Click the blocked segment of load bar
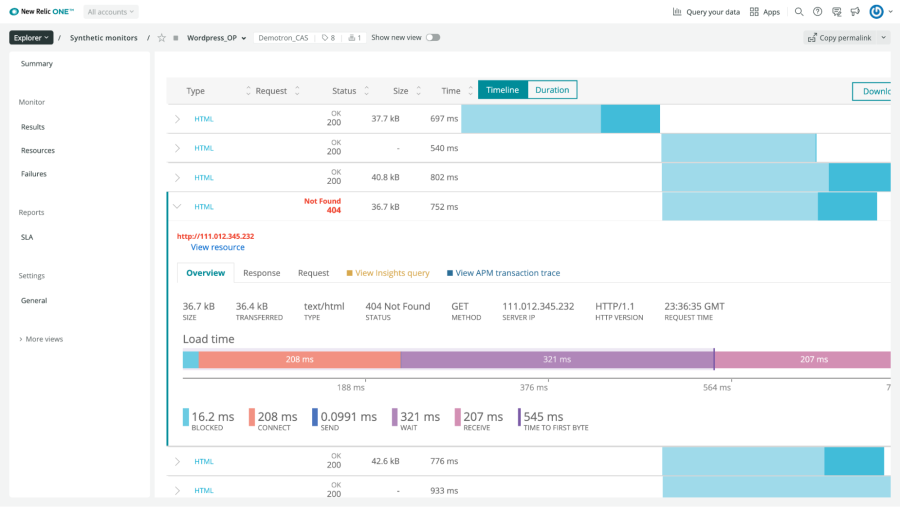This screenshot has width=900, height=507. 191,359
